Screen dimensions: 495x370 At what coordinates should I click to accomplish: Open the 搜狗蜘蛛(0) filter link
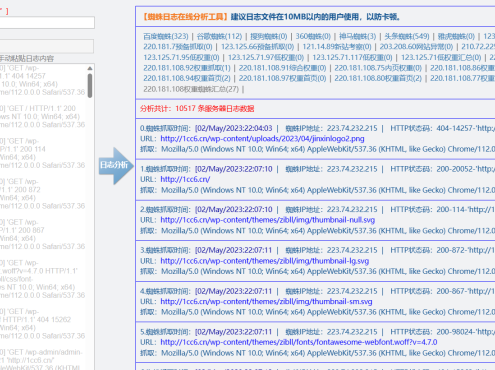point(269,36)
